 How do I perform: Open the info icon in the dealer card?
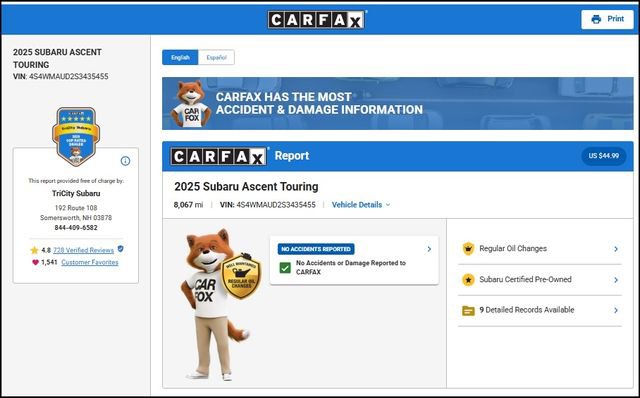click(x=125, y=161)
